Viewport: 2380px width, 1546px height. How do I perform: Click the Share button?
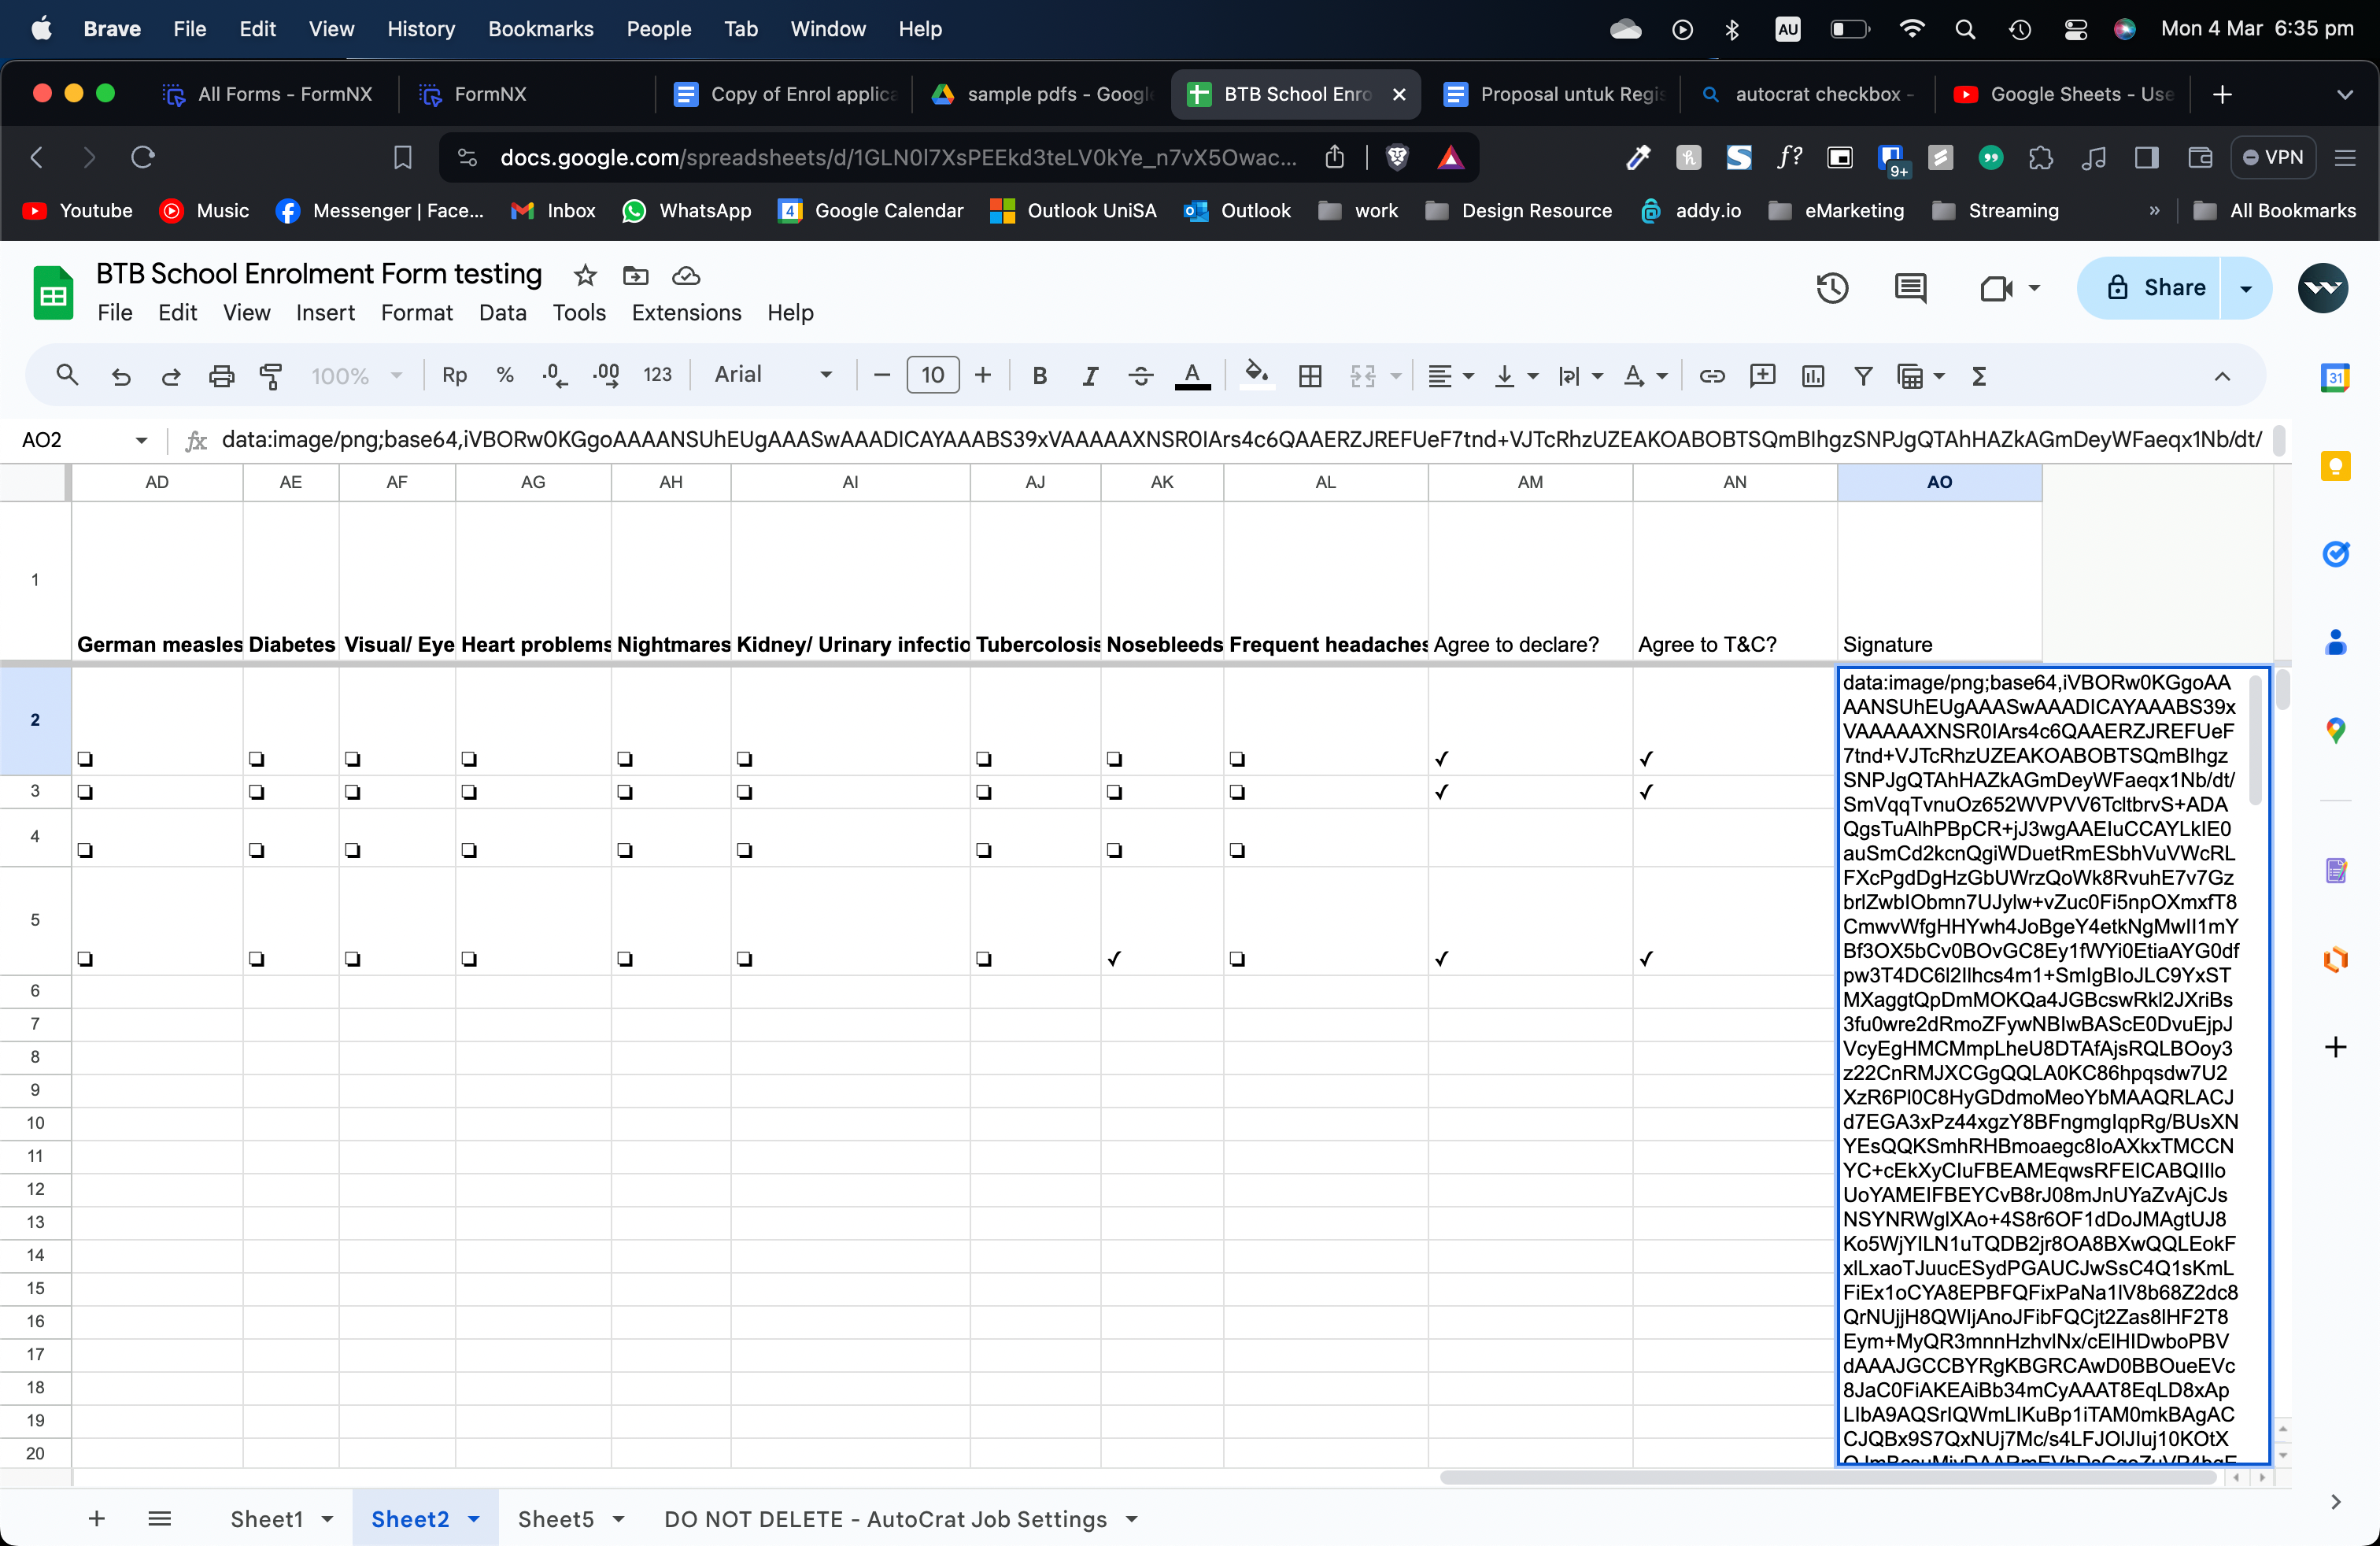tap(2152, 288)
